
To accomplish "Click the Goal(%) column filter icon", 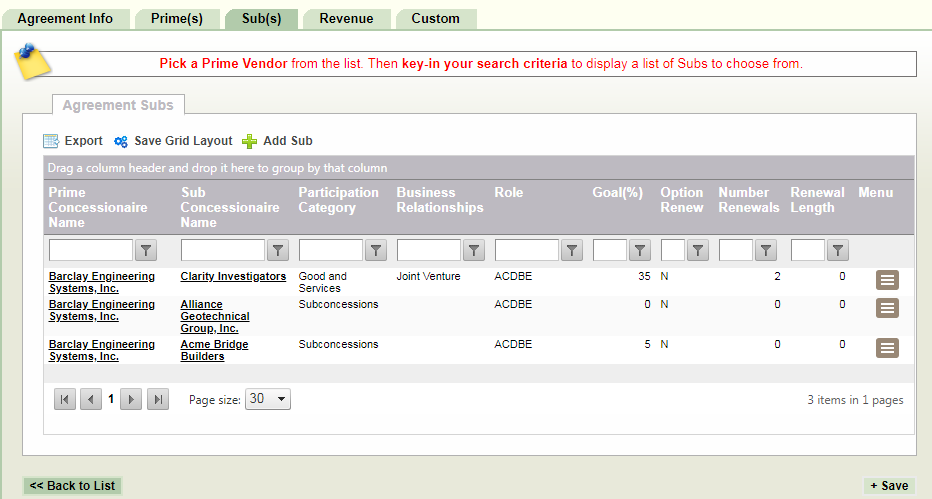I will point(640,250).
